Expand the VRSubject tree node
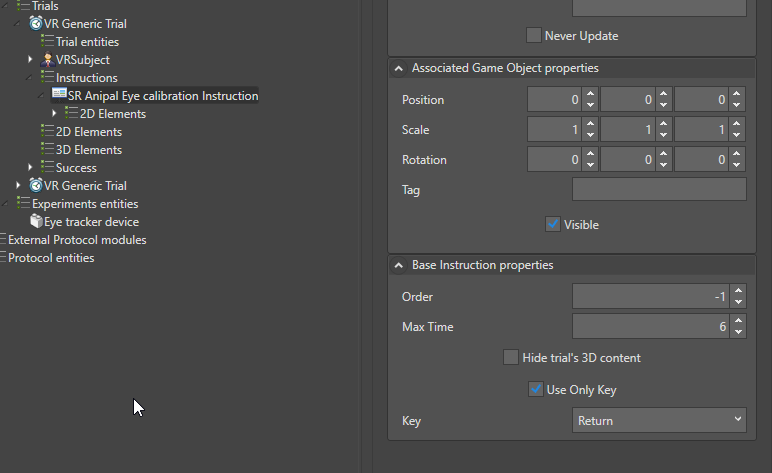This screenshot has height=473, width=772. point(30,60)
